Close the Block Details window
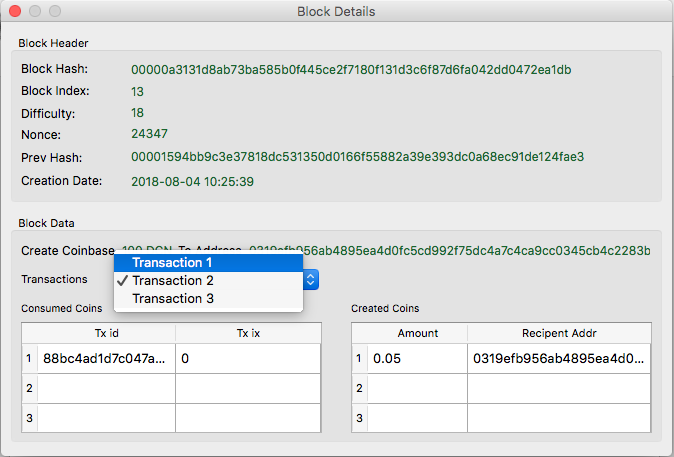Screen dimensions: 674x457 (15, 11)
